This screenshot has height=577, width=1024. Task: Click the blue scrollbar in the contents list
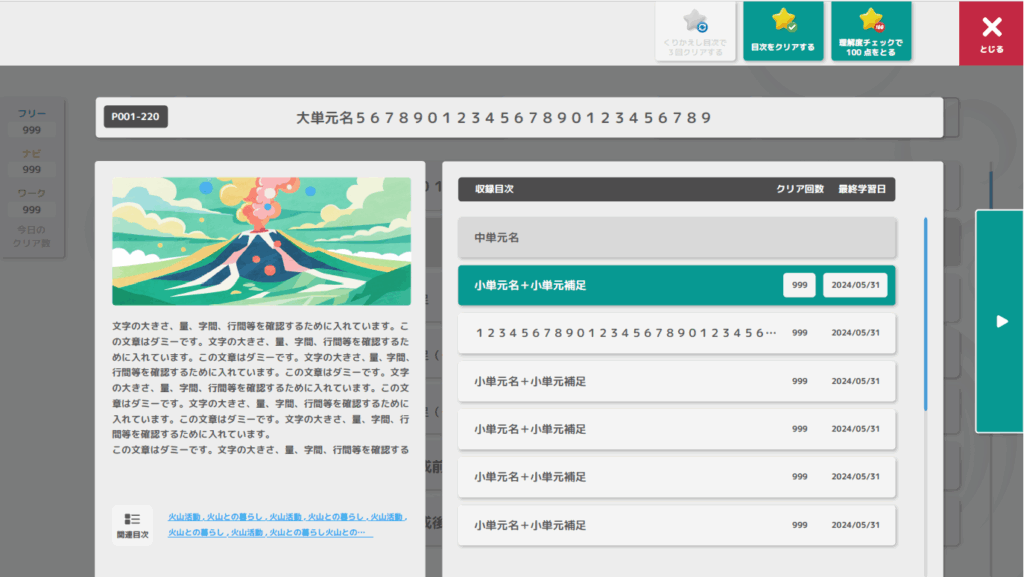926,313
